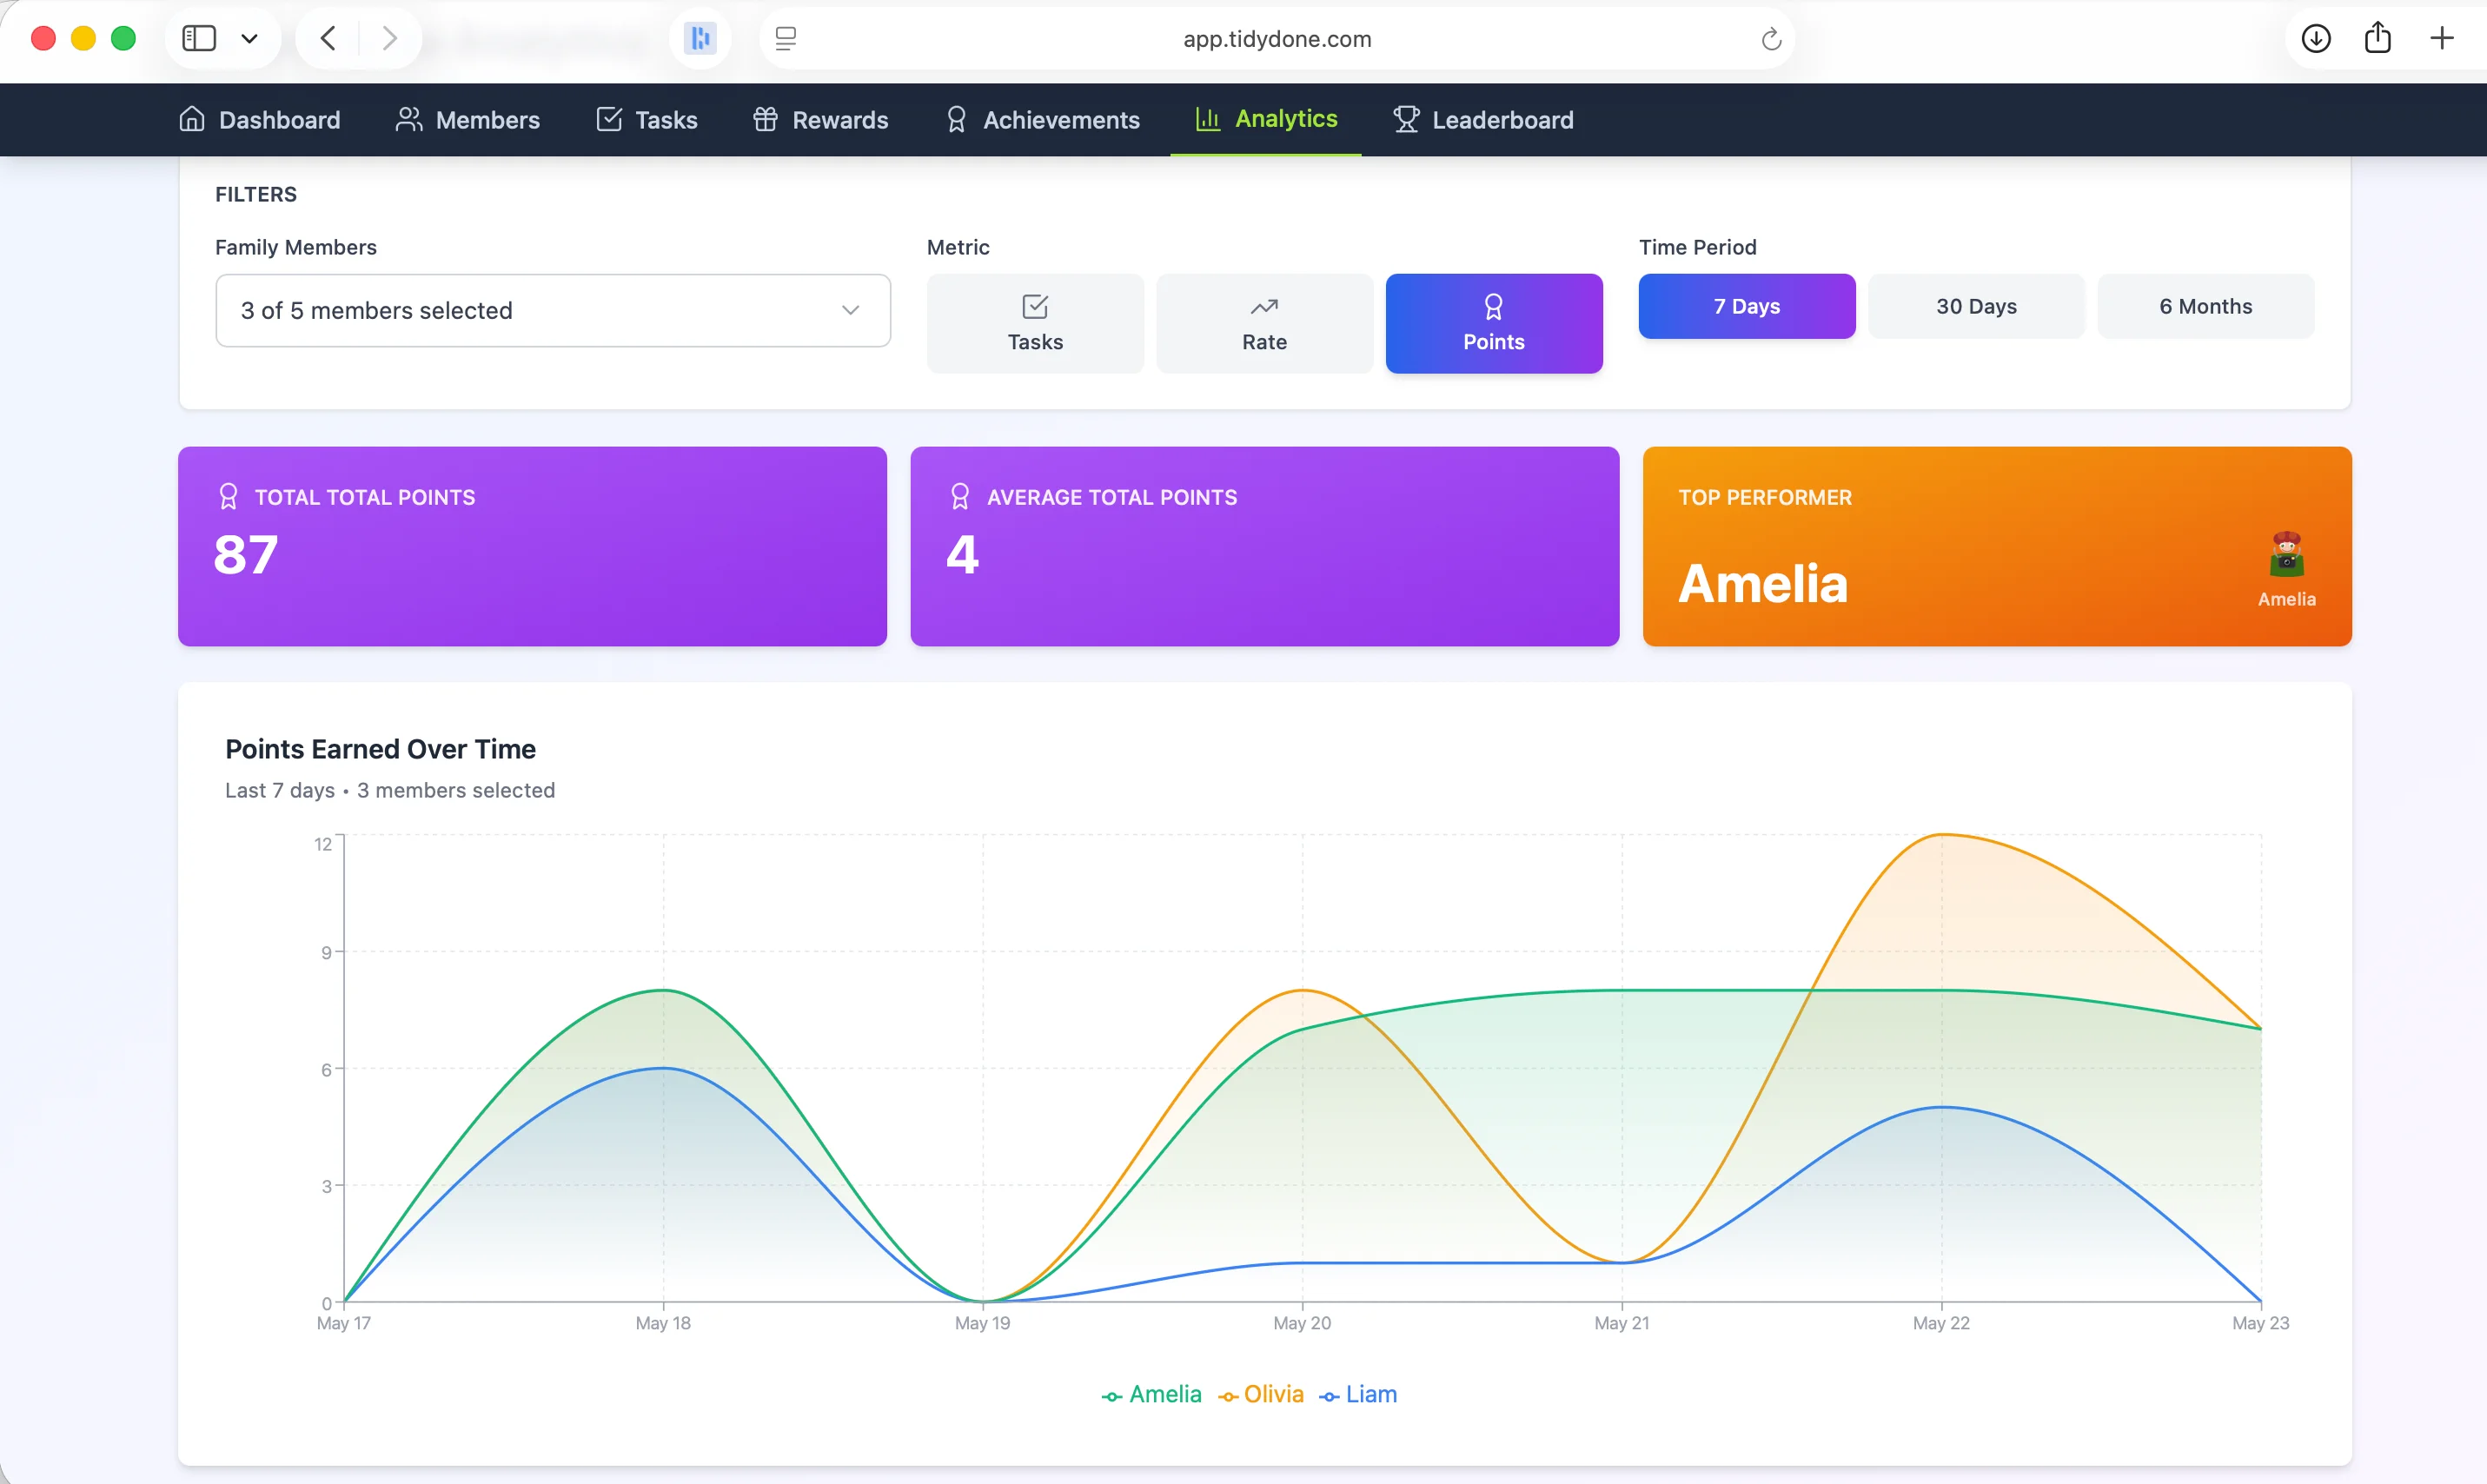Viewport: 2487px width, 1484px height.
Task: Click the blue extension icon in toolbar
Action: tap(700, 38)
